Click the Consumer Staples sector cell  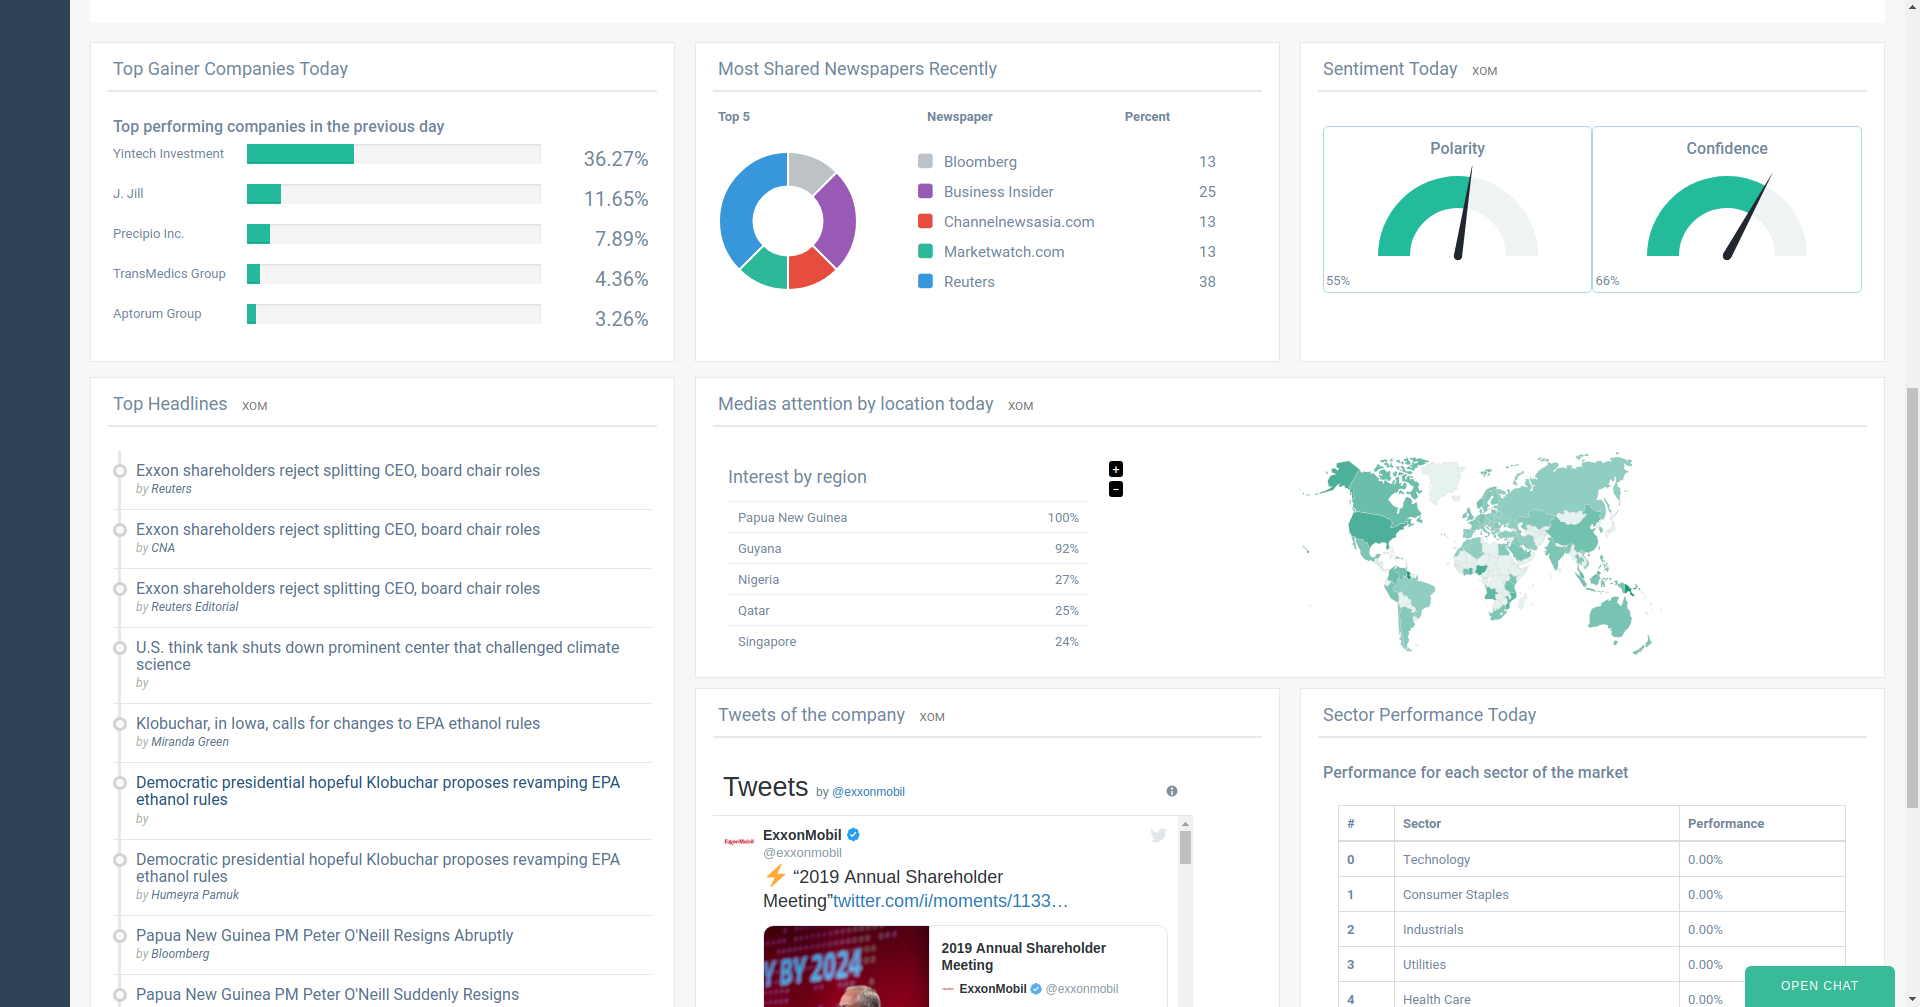pyautogui.click(x=1536, y=895)
